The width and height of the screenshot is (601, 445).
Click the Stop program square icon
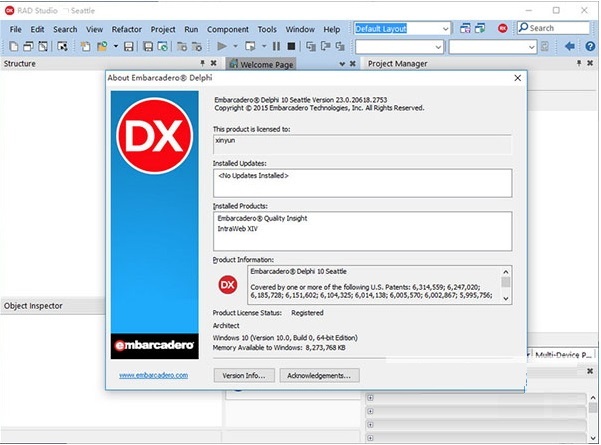click(291, 46)
